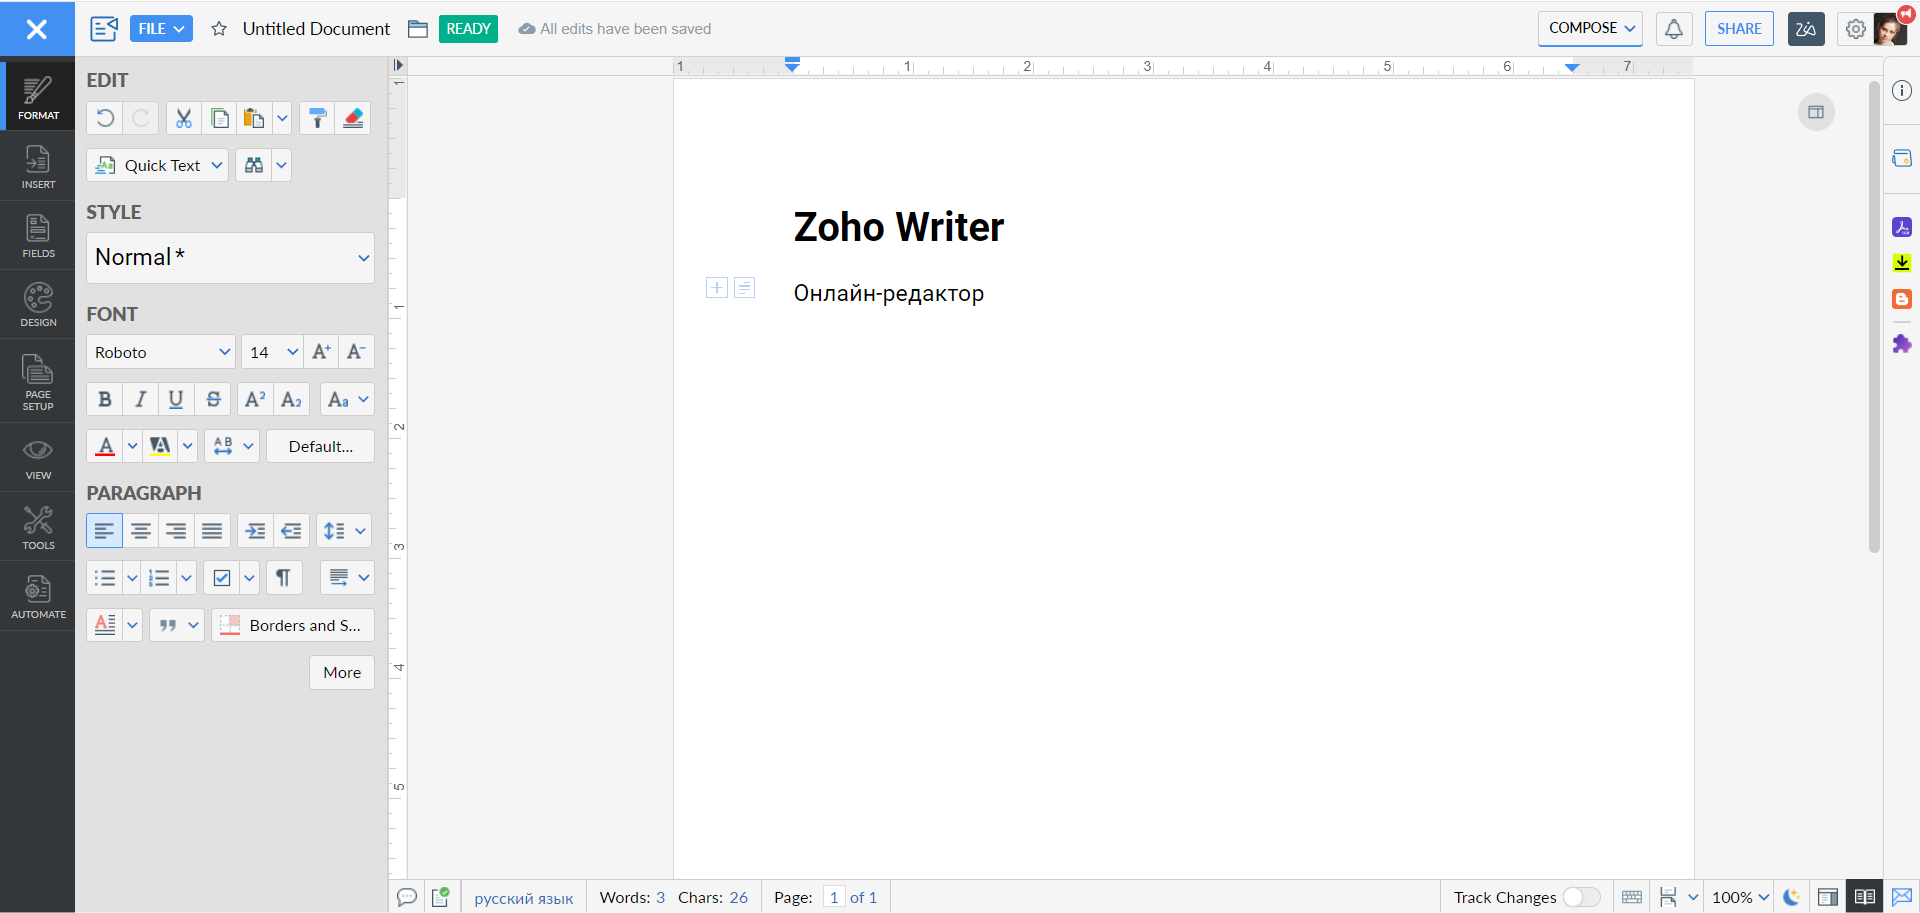
Task: Apply the yellow text highlight color
Action: pos(160,446)
